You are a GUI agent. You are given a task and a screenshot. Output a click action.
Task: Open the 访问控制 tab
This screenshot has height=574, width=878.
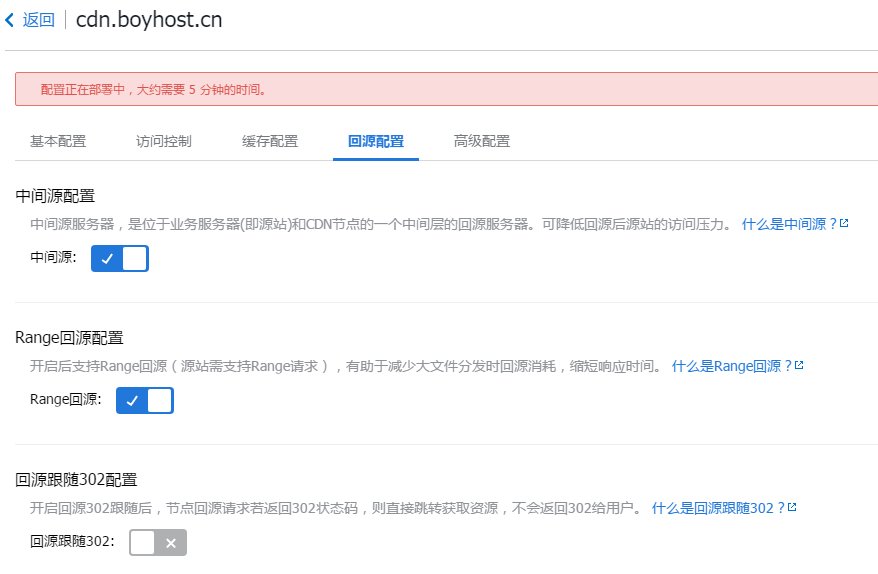[164, 141]
